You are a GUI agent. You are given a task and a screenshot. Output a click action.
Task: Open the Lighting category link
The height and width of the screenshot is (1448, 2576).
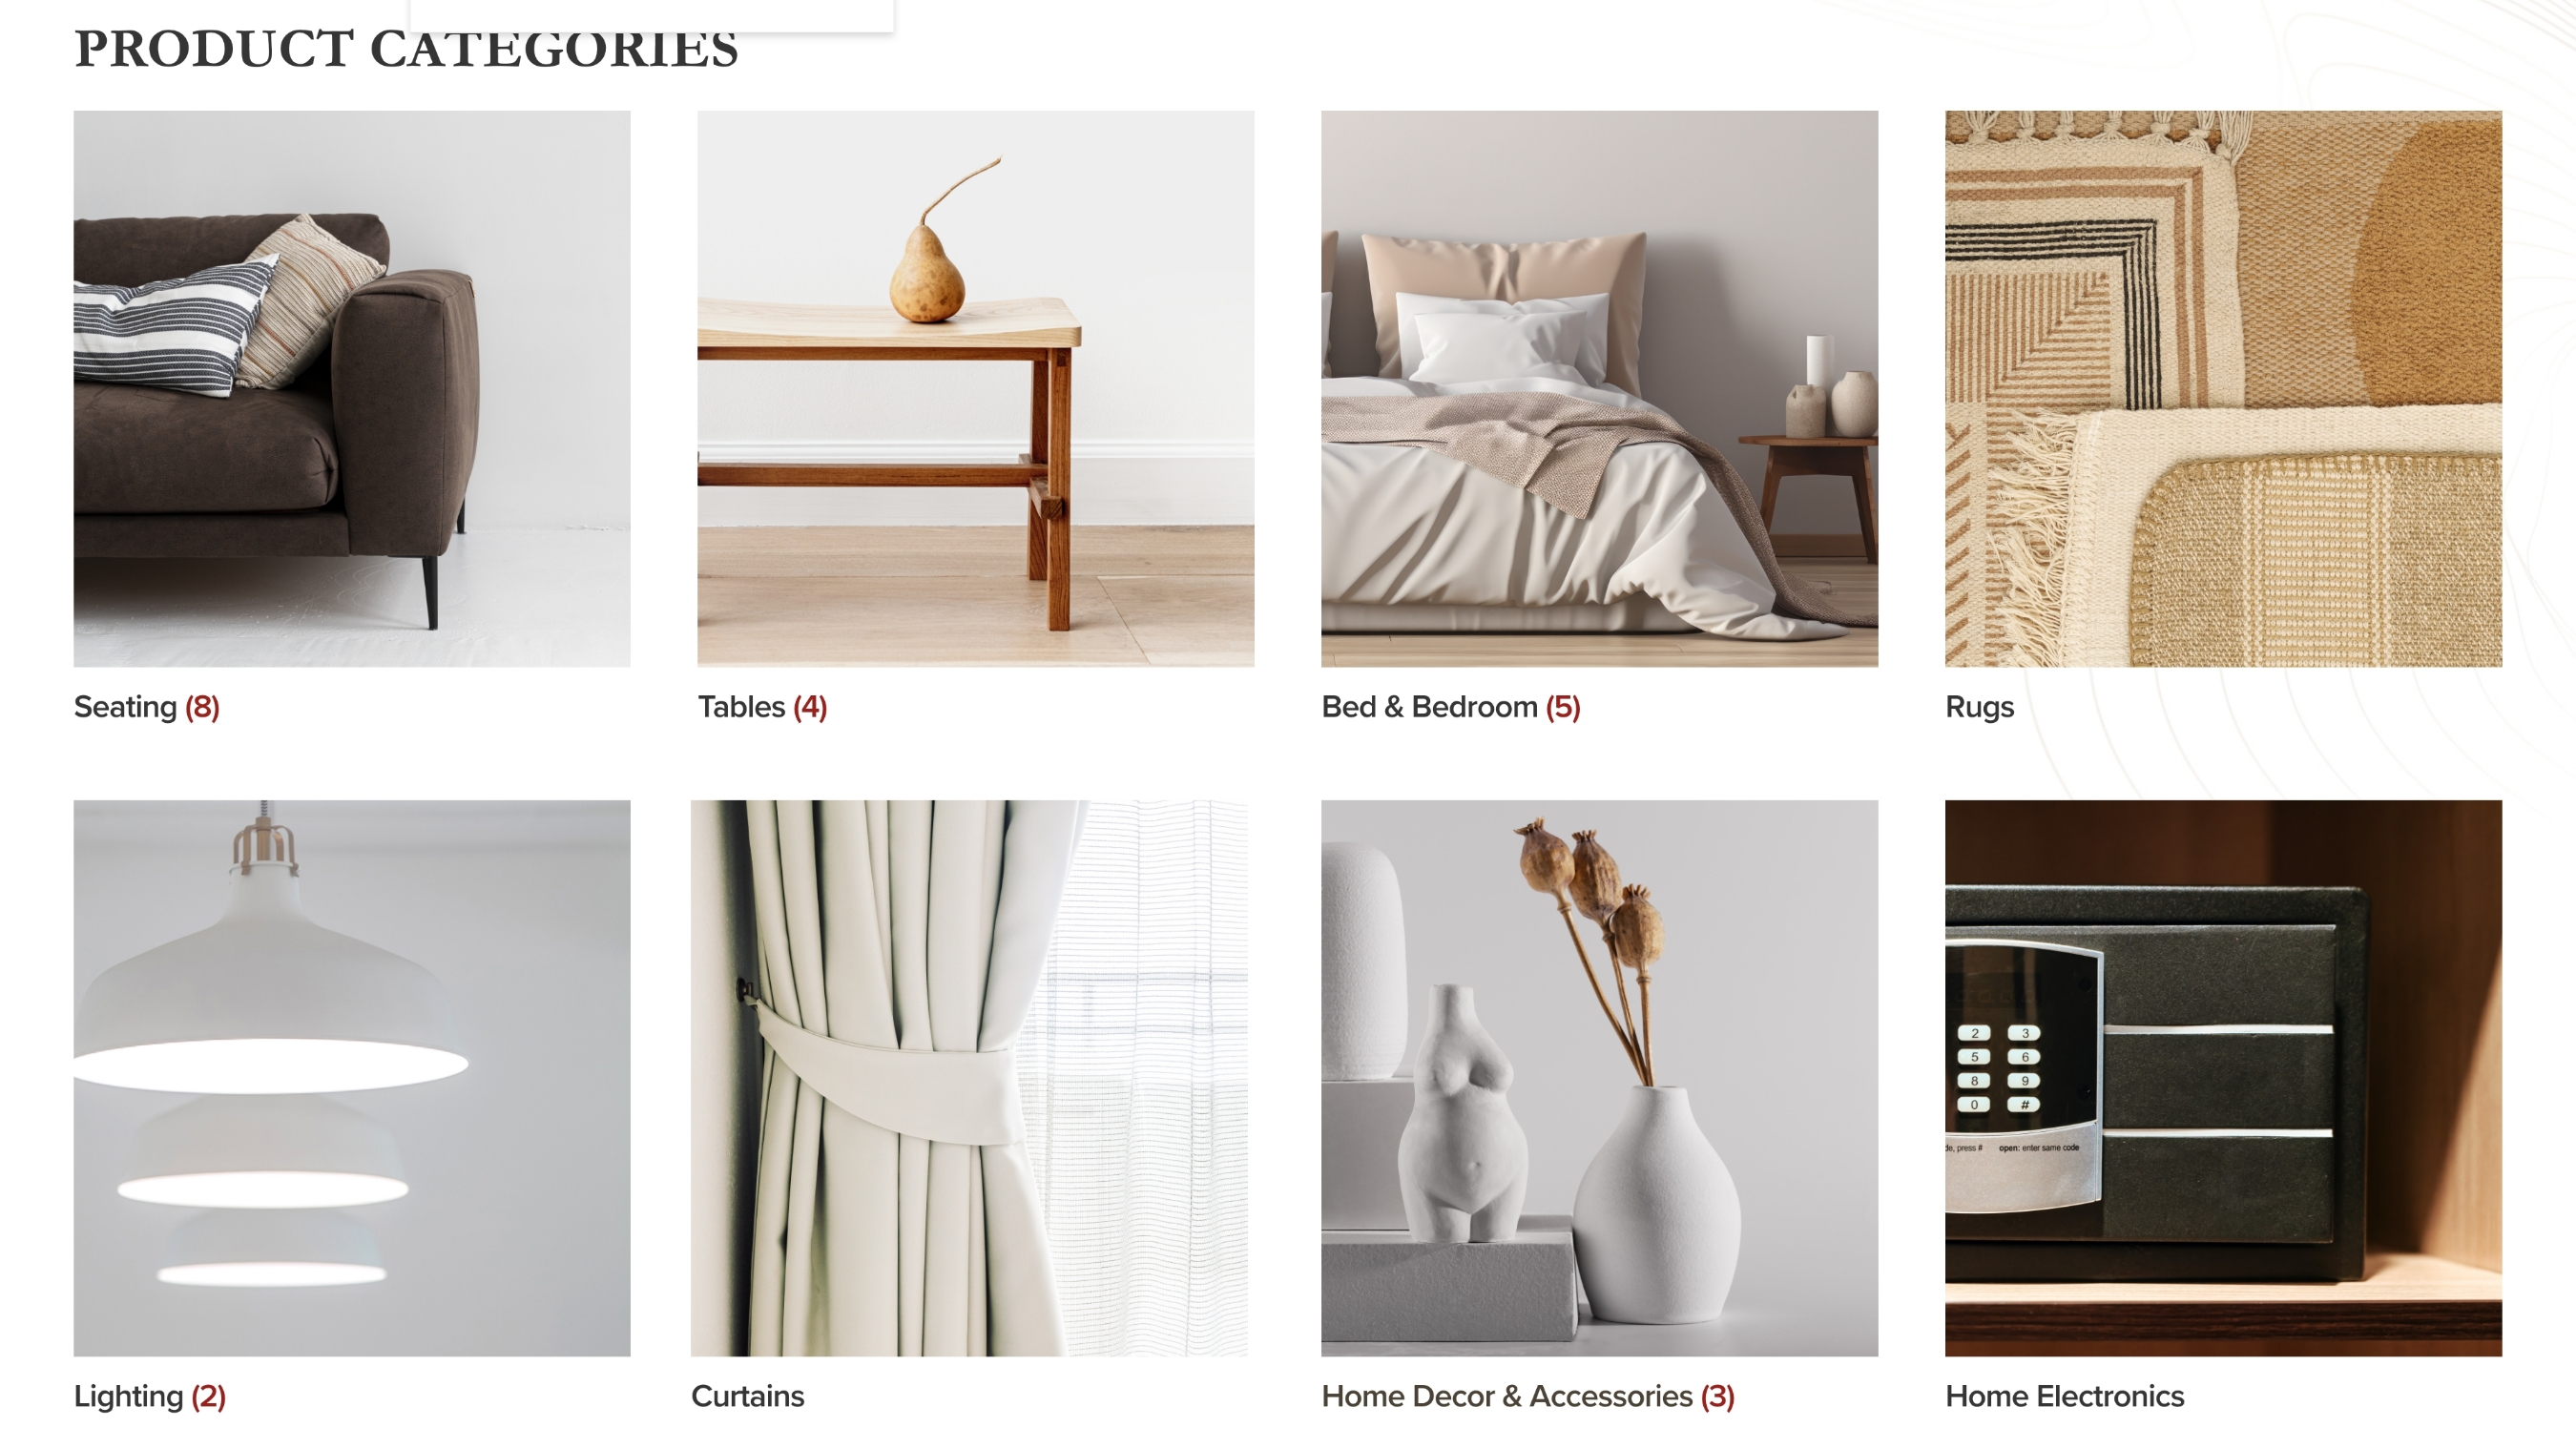(150, 1396)
